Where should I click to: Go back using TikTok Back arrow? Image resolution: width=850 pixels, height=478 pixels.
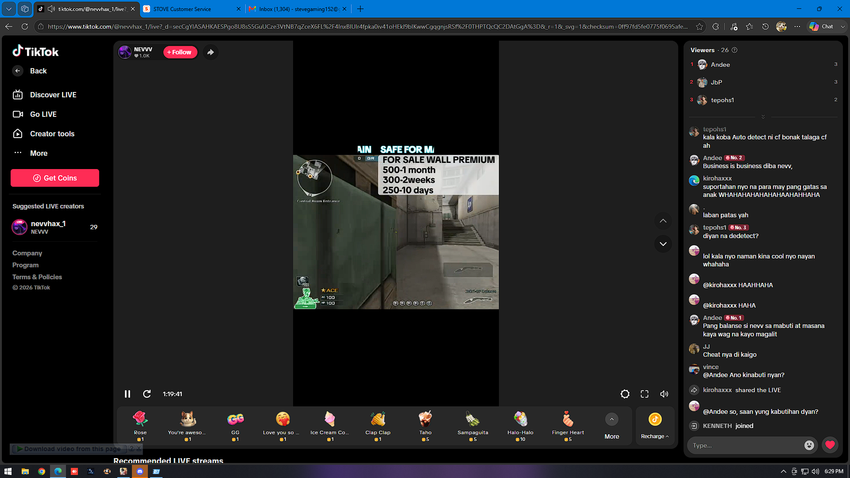coord(18,71)
